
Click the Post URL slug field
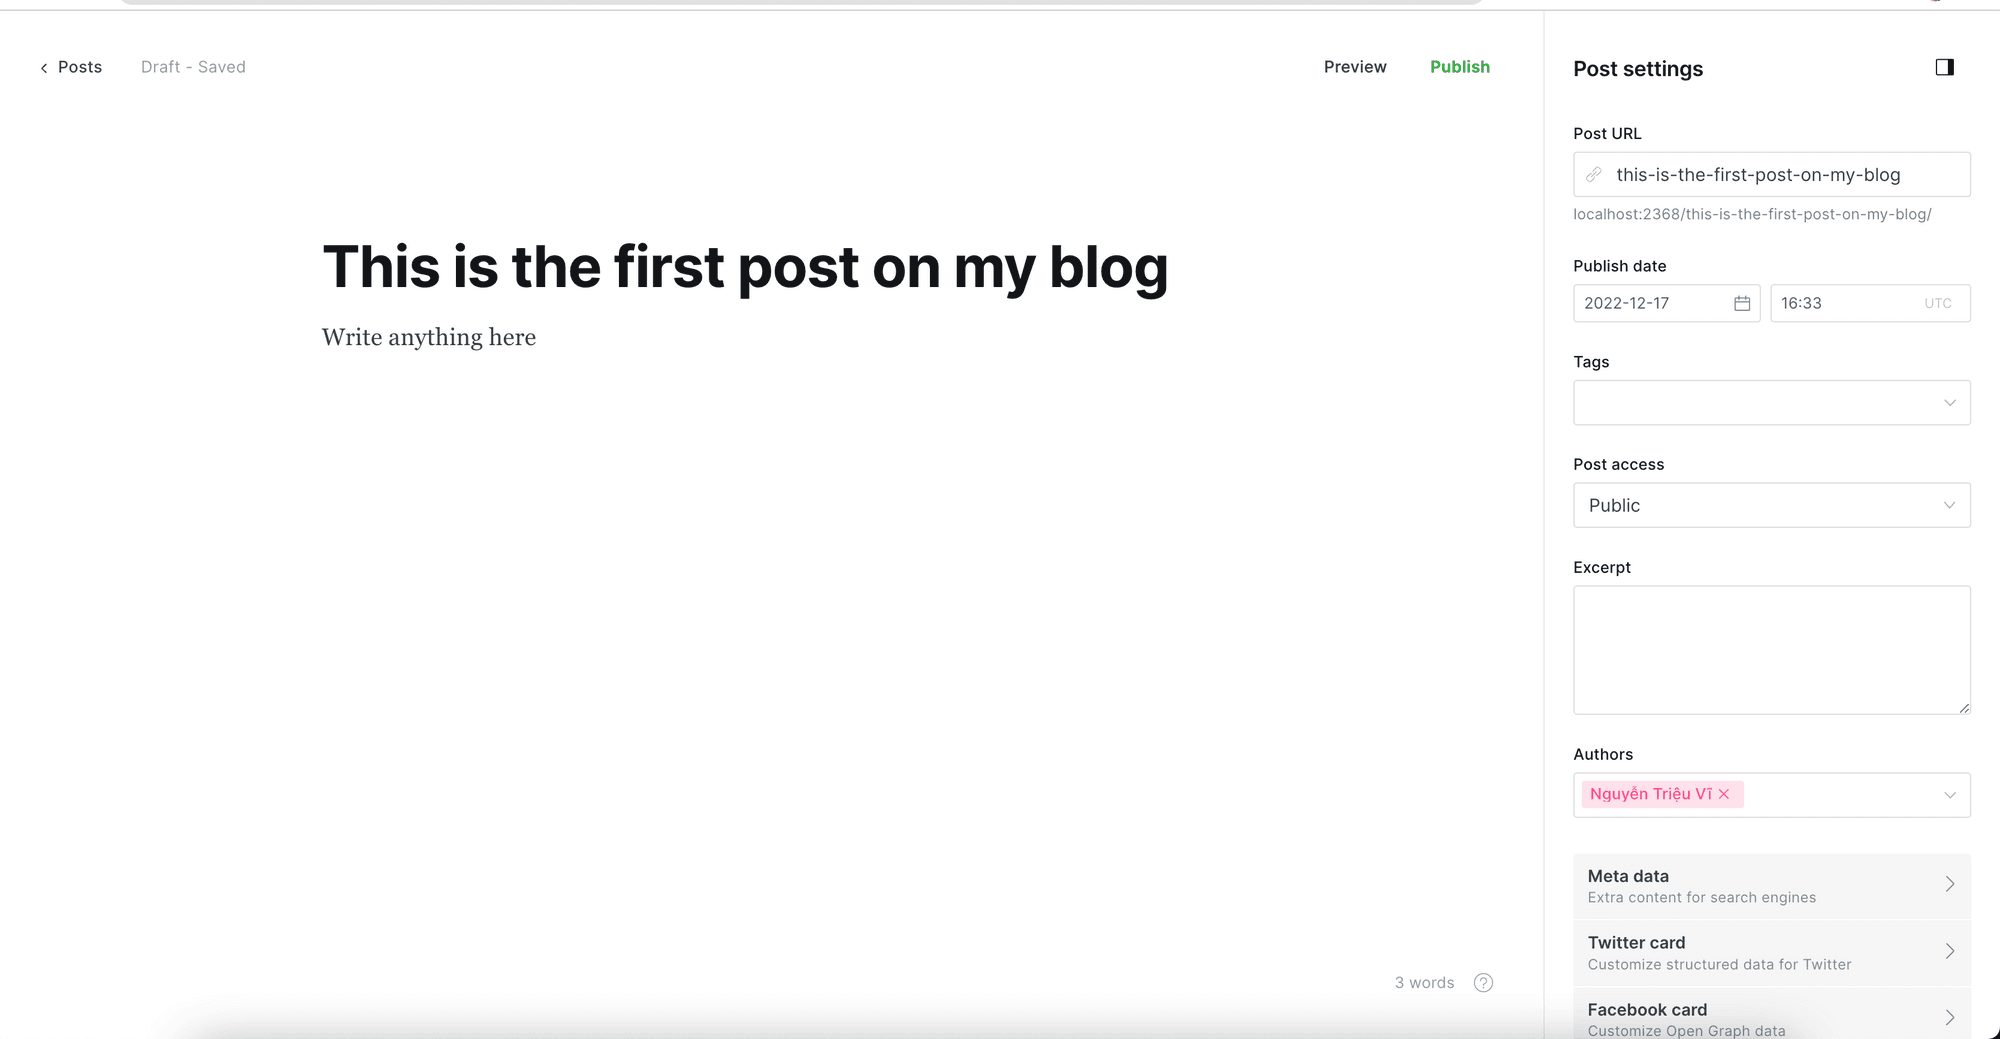click(1780, 175)
